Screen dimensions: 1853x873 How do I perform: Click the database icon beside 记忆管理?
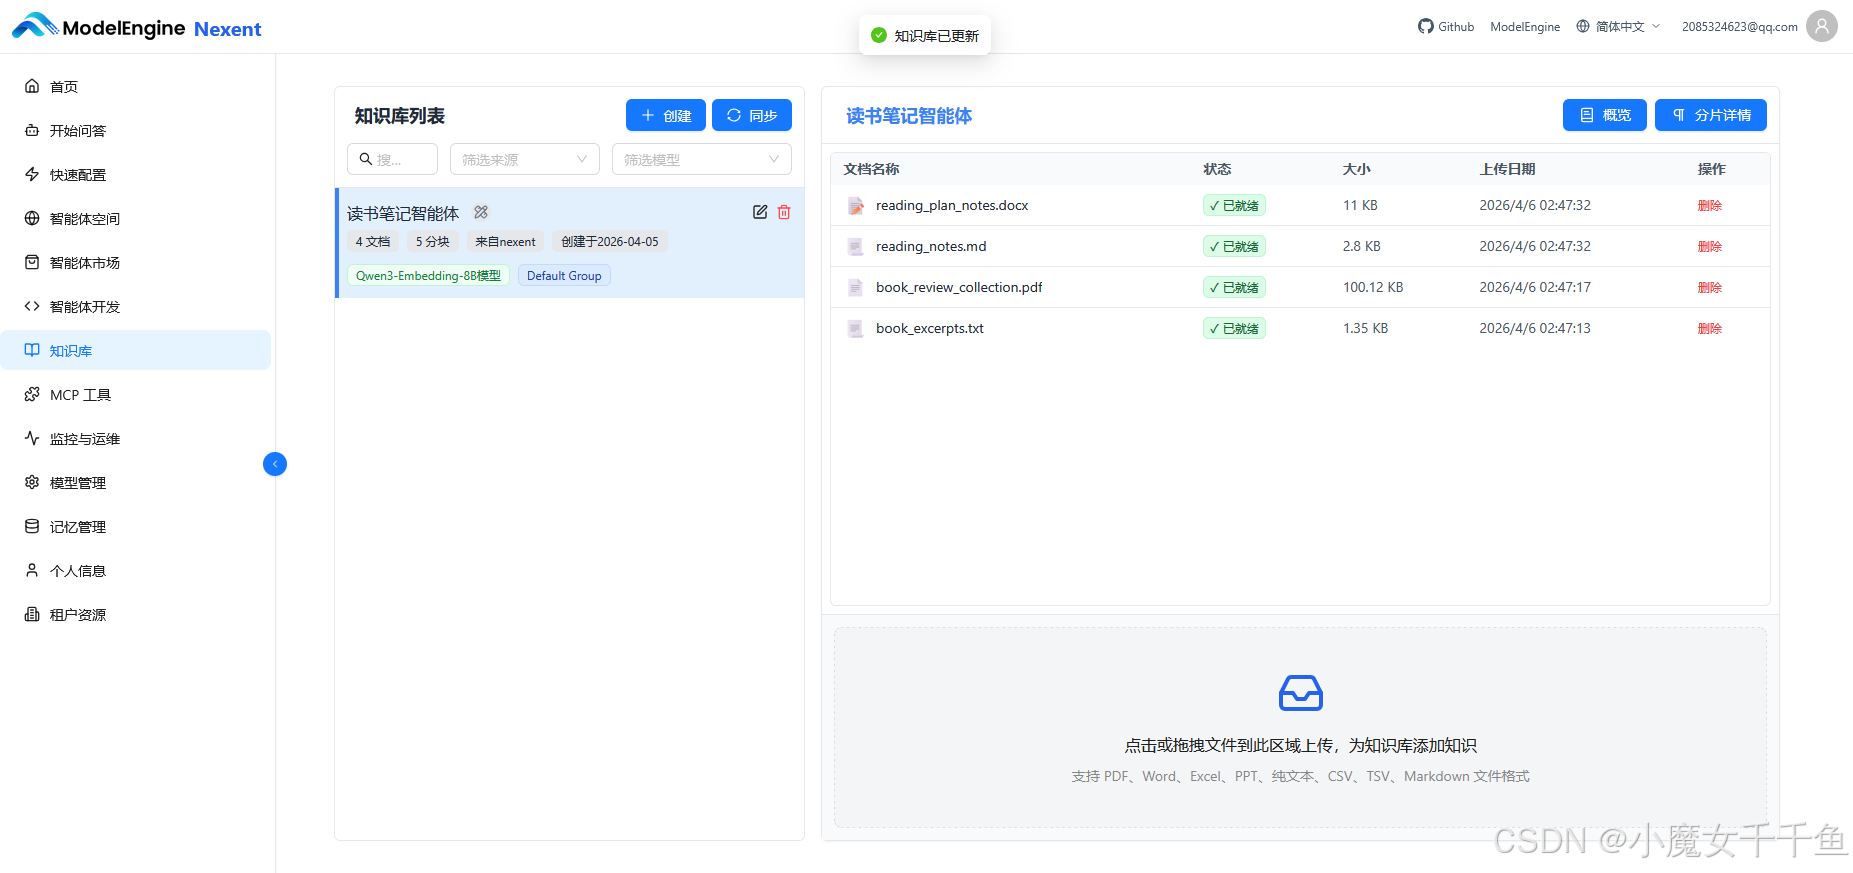click(x=32, y=526)
